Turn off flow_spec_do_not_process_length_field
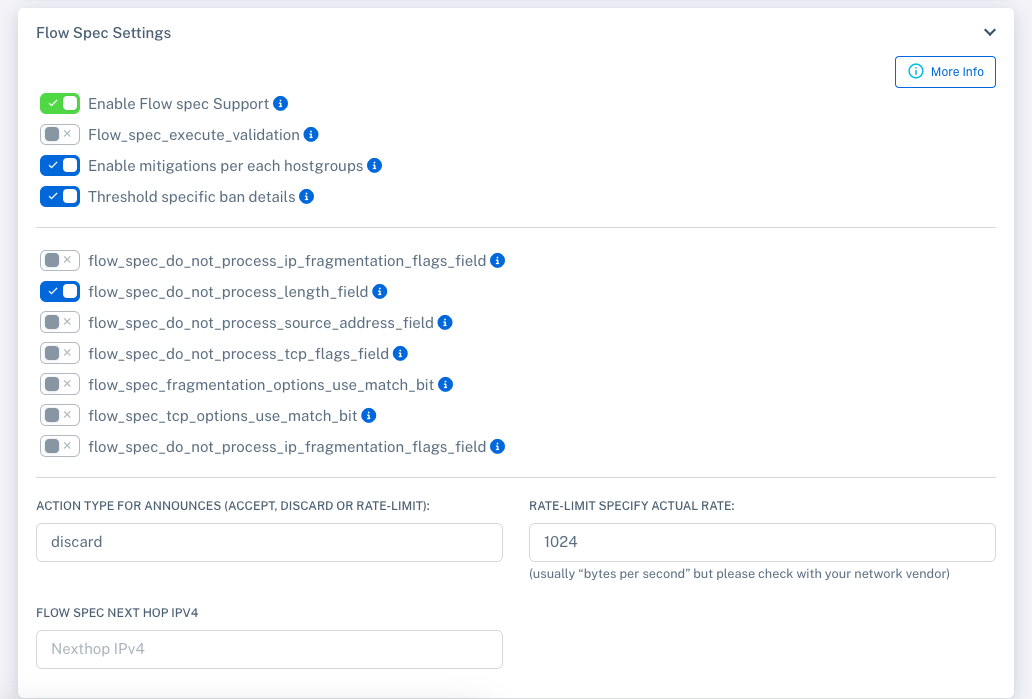 59,291
